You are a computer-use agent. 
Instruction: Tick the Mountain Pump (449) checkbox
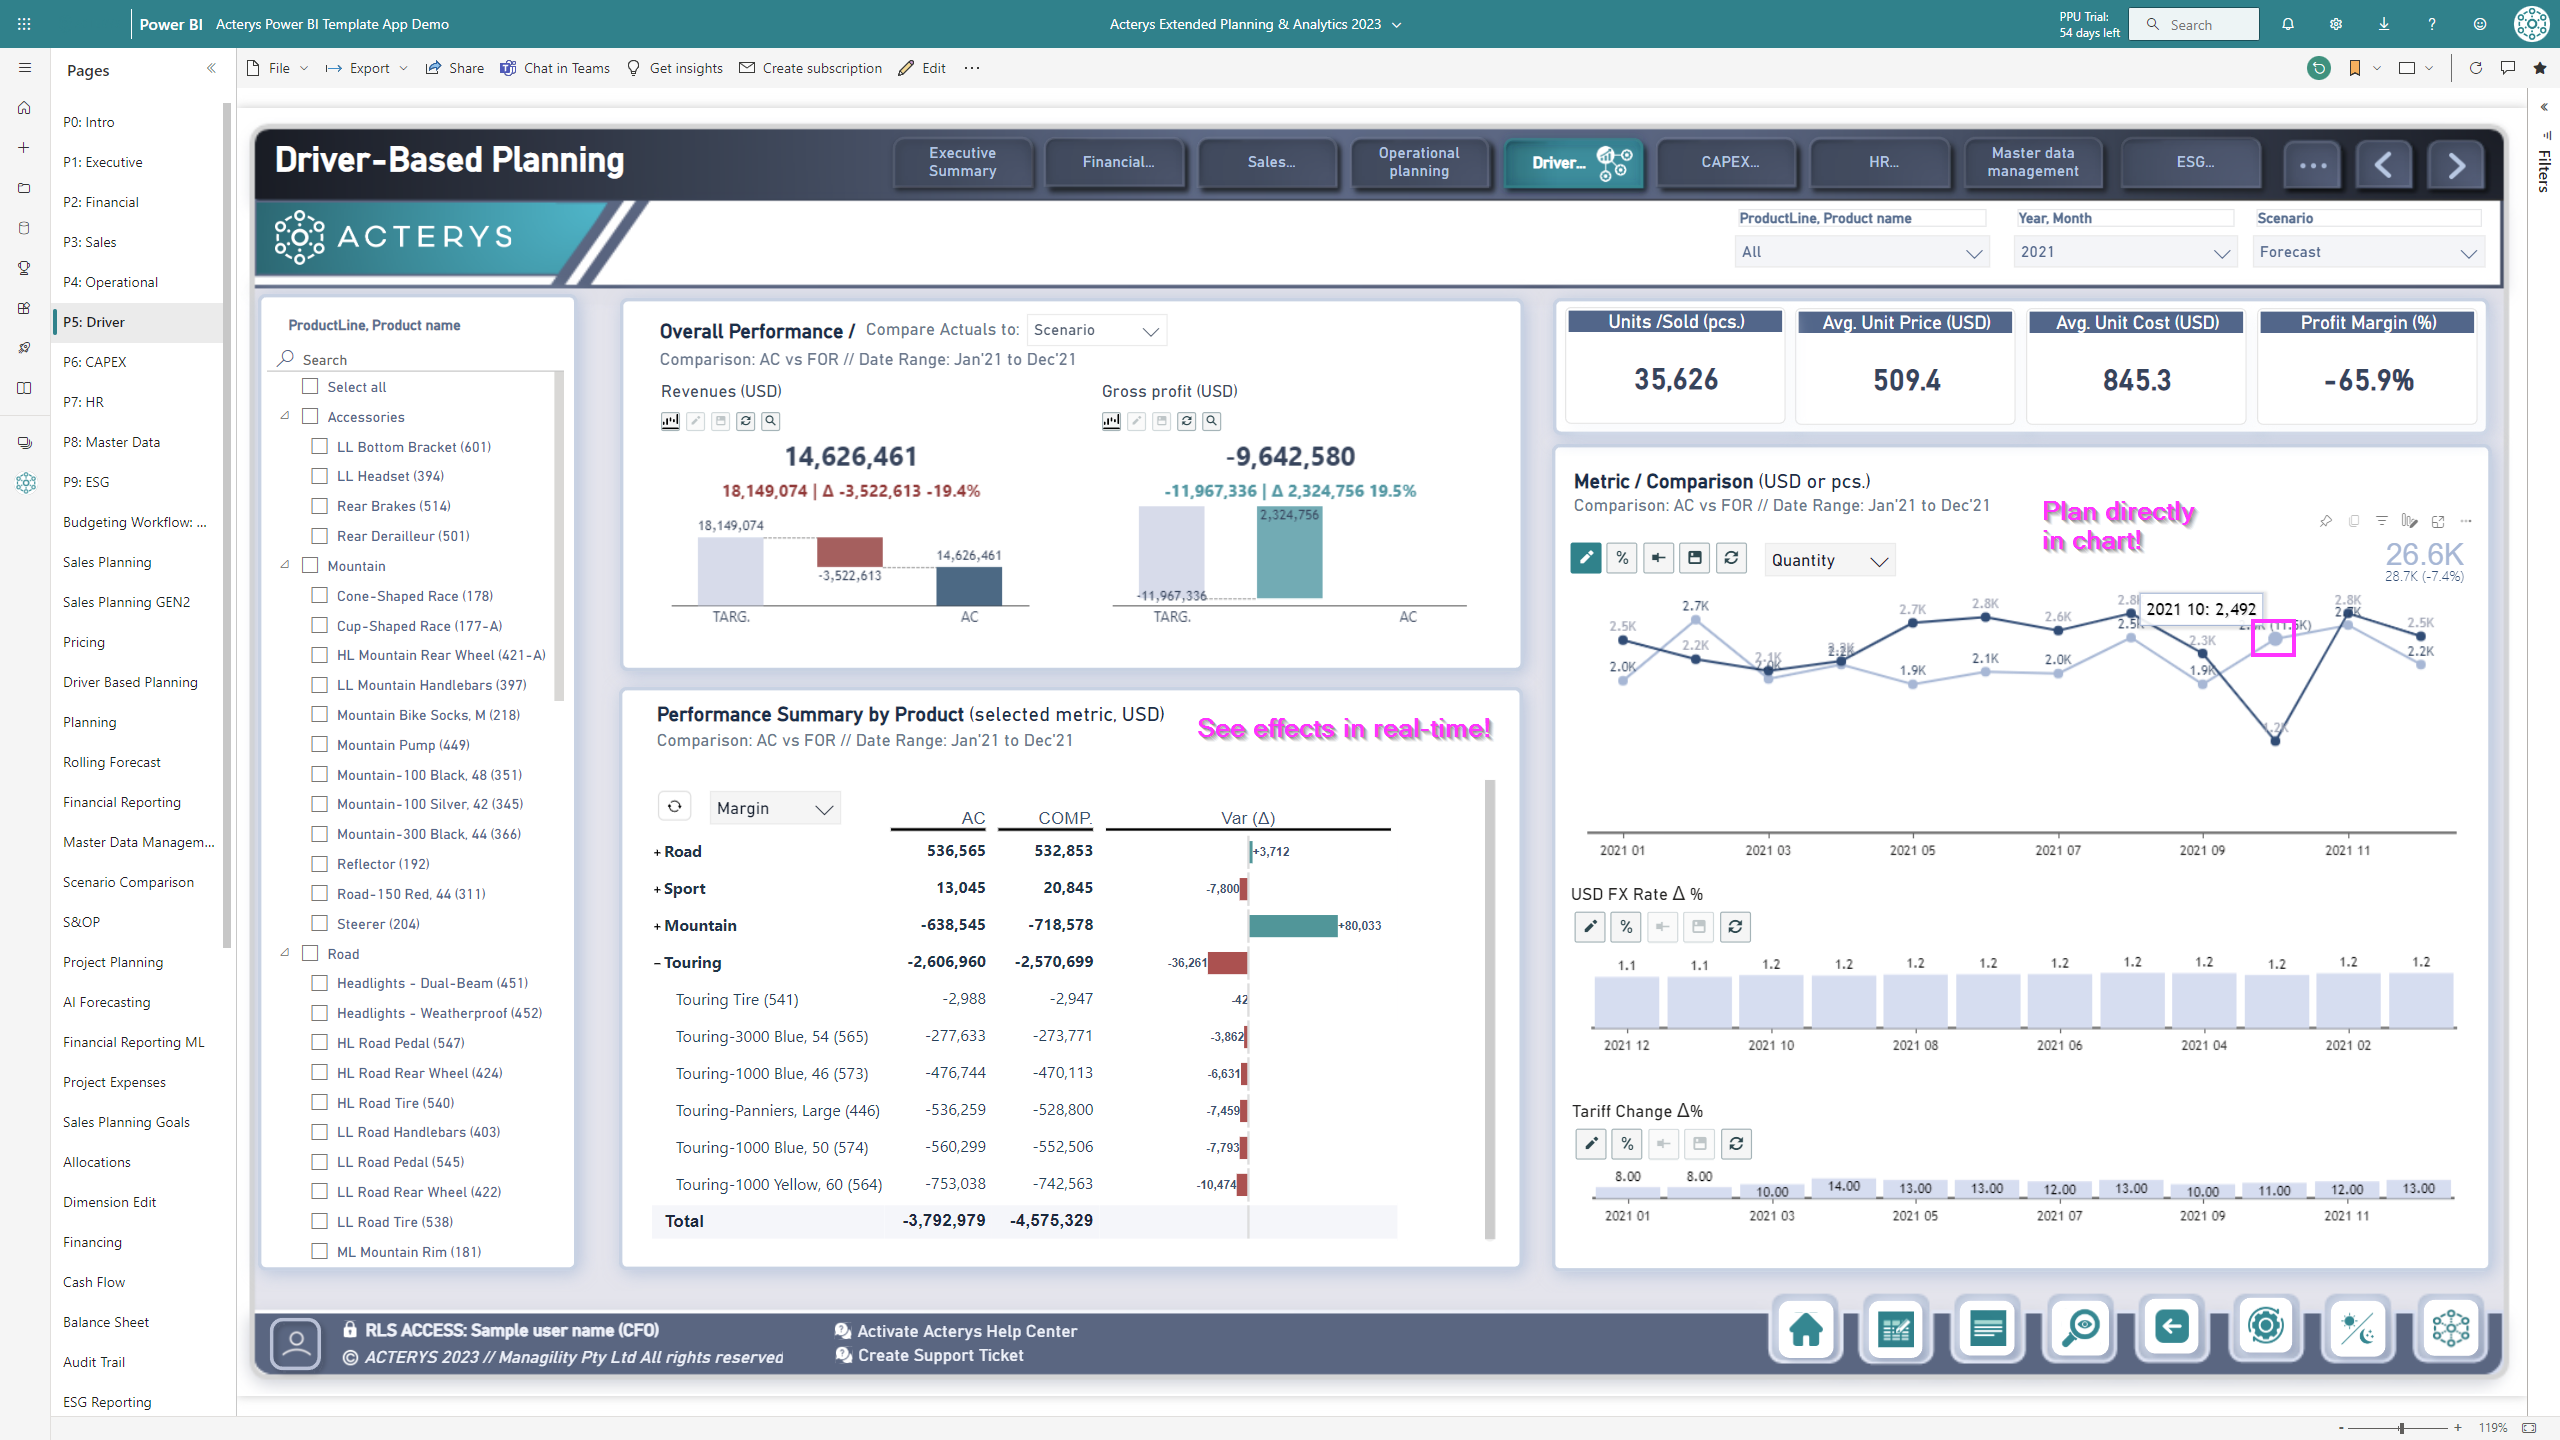319,745
